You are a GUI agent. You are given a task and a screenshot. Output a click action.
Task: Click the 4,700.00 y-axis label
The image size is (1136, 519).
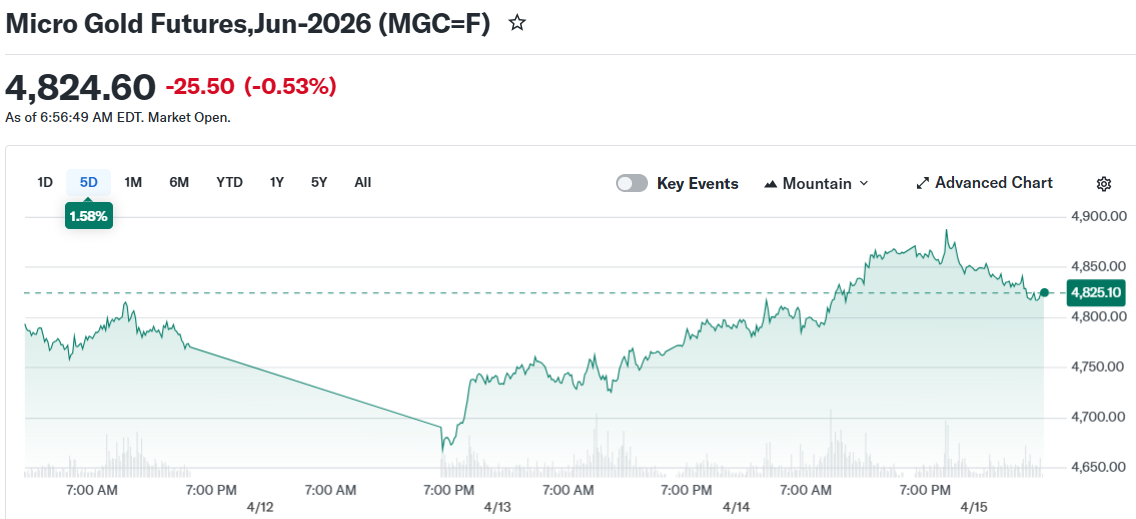(x=1098, y=417)
